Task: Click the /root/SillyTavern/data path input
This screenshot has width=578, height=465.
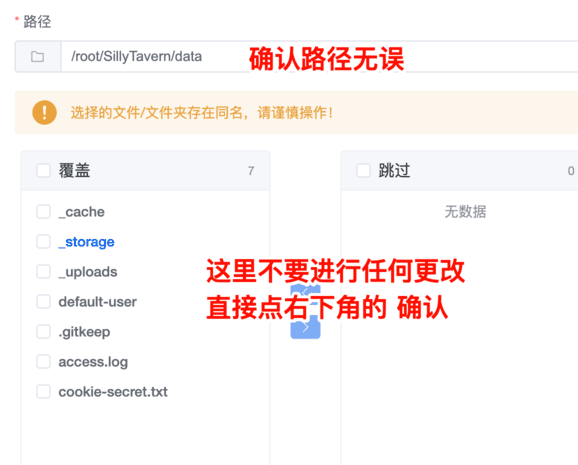Action: pos(319,56)
